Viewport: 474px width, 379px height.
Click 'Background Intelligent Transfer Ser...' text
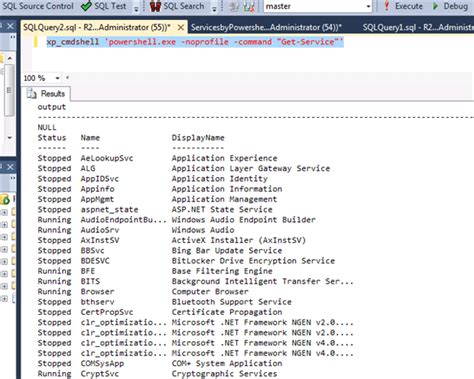tap(262, 281)
